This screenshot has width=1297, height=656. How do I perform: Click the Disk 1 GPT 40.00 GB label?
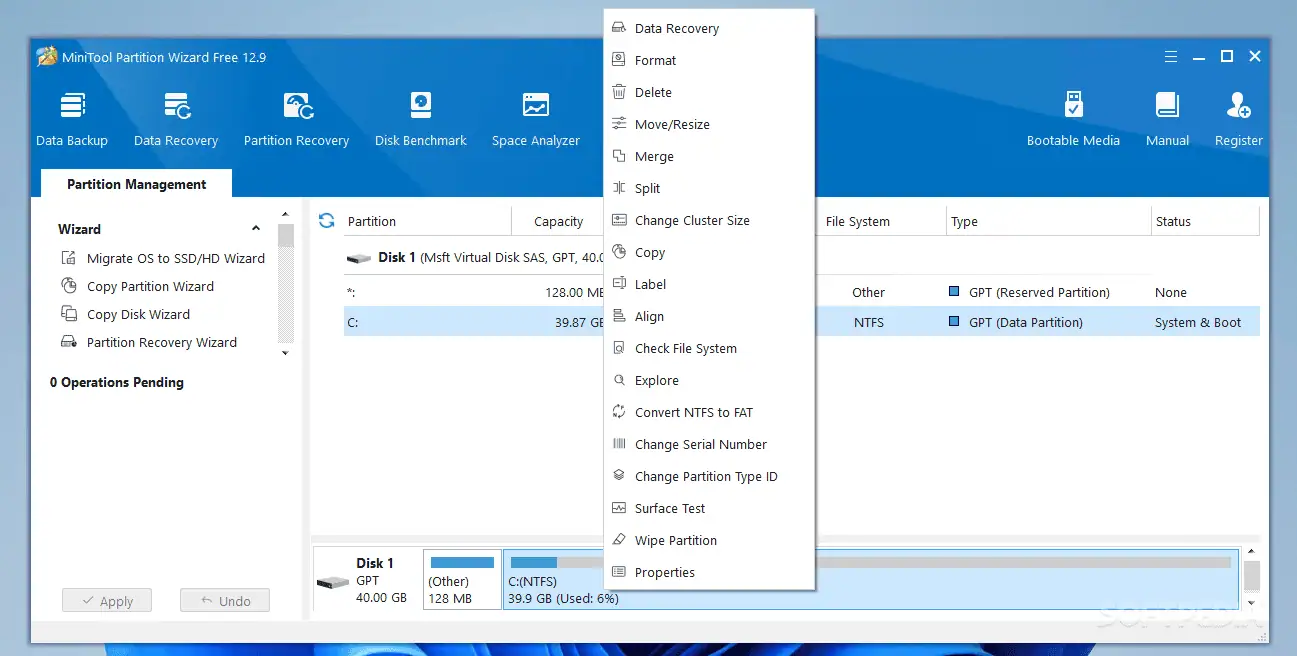(381, 580)
